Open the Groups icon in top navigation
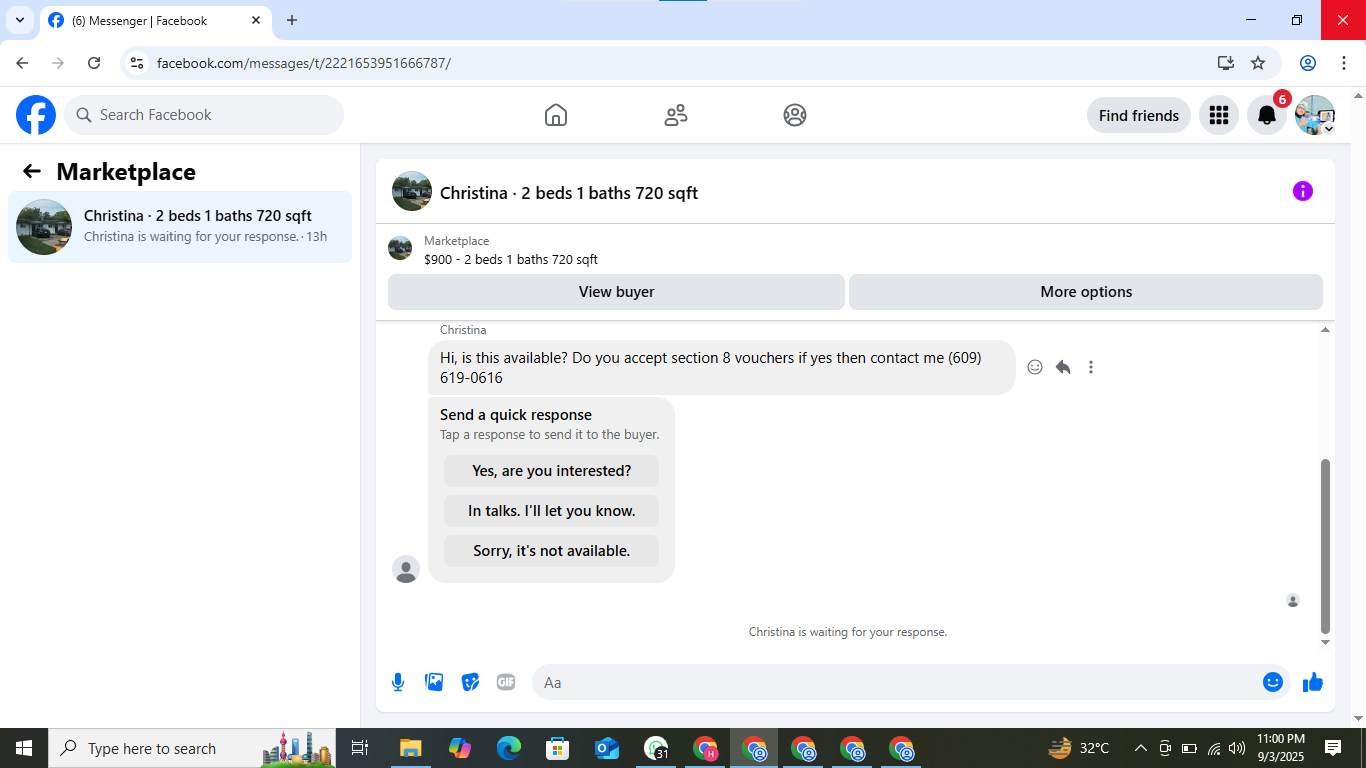Screen dimensions: 1366x768 point(795,115)
